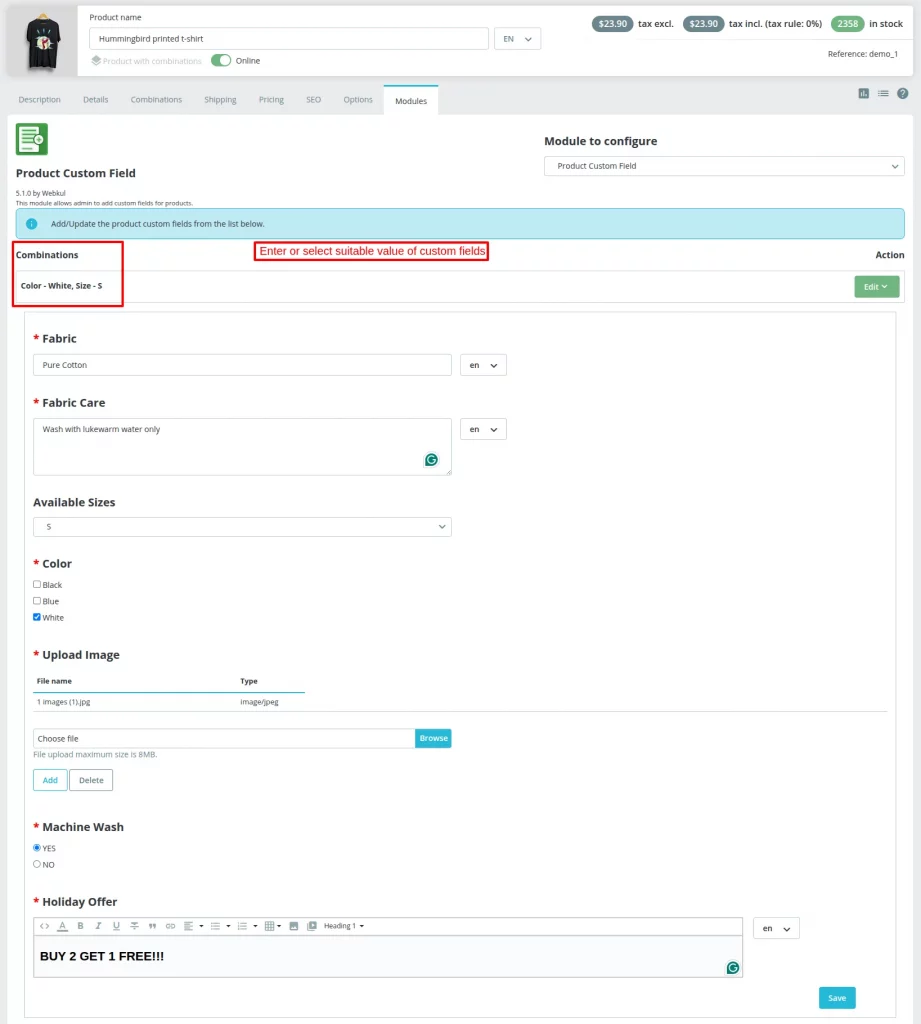Switch to the Combinations tab
The width and height of the screenshot is (921, 1024).
coord(156,99)
